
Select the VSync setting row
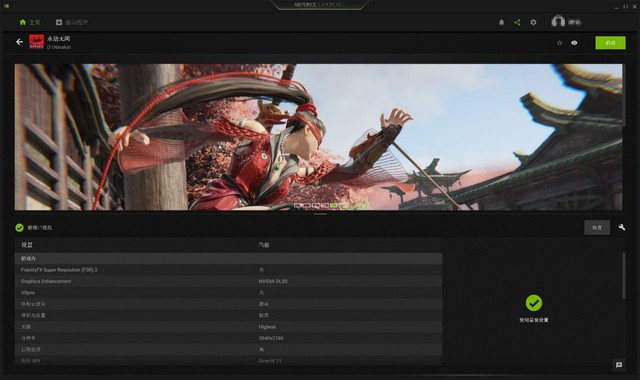click(x=229, y=293)
